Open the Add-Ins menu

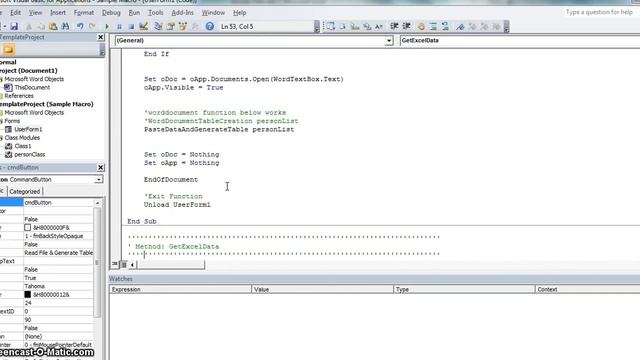(182, 13)
